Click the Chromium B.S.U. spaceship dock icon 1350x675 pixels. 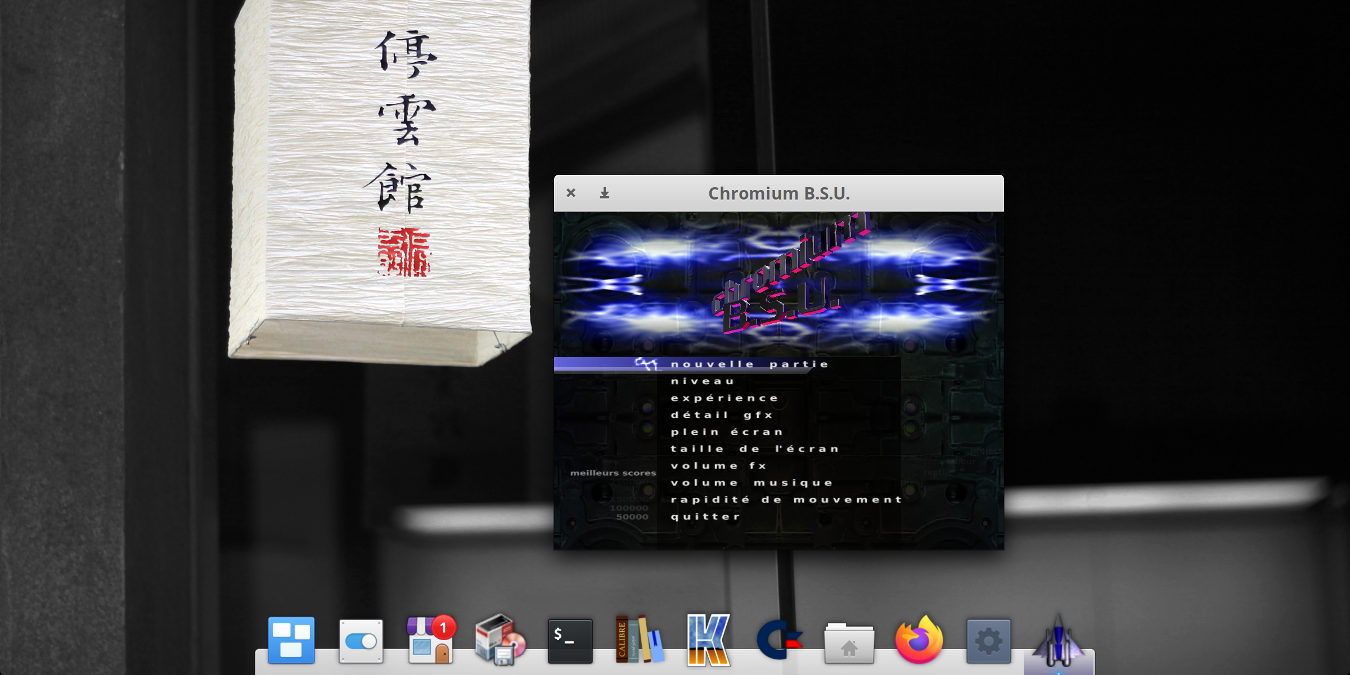tap(1058, 640)
